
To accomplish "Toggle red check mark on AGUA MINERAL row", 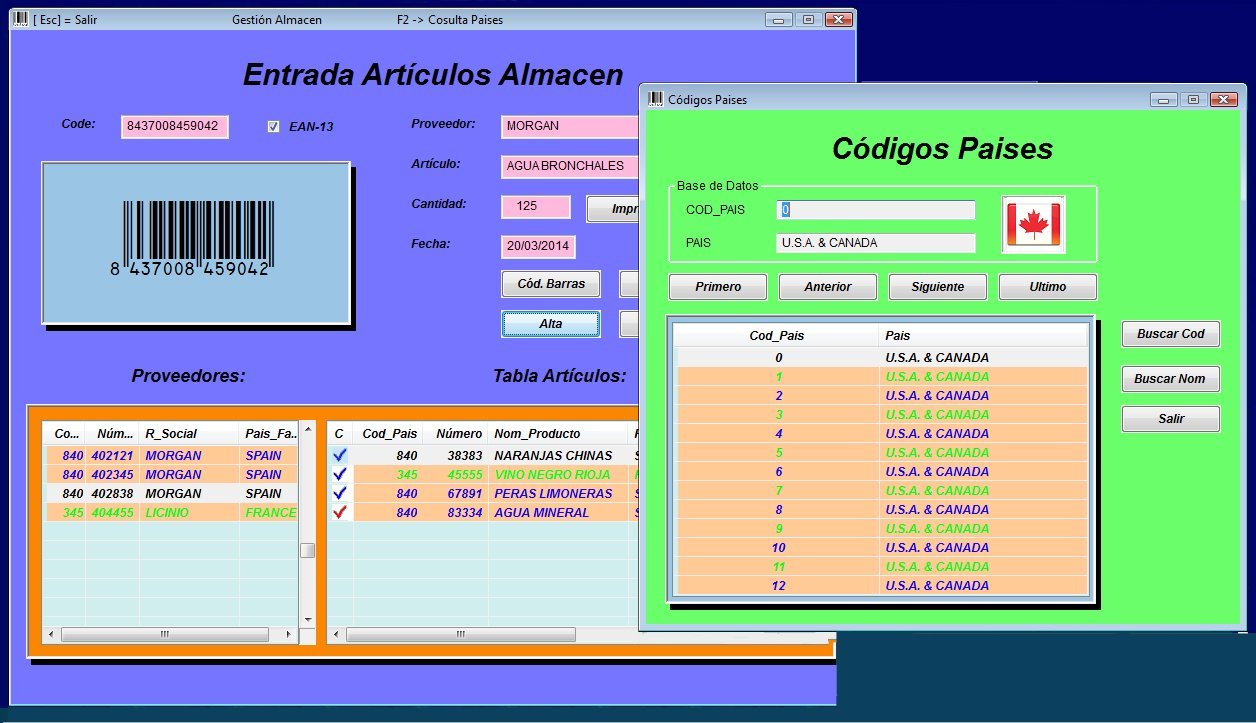I will 339,512.
